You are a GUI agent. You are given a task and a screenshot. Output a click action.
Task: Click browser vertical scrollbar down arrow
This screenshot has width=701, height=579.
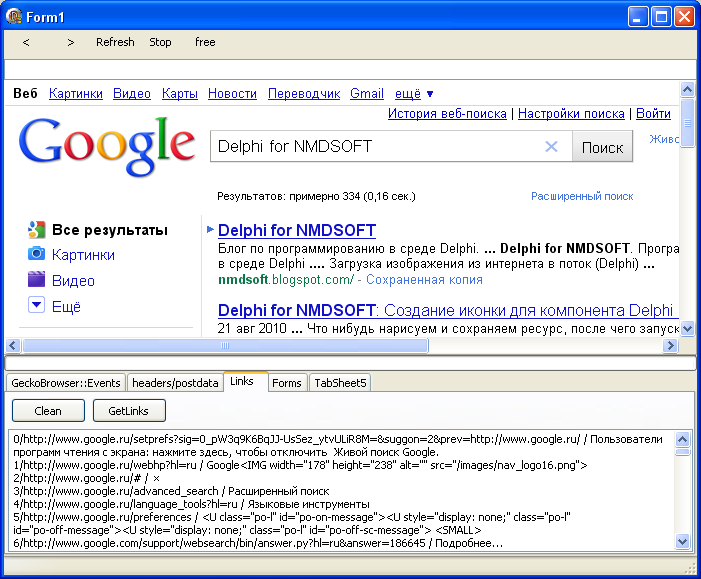[687, 329]
